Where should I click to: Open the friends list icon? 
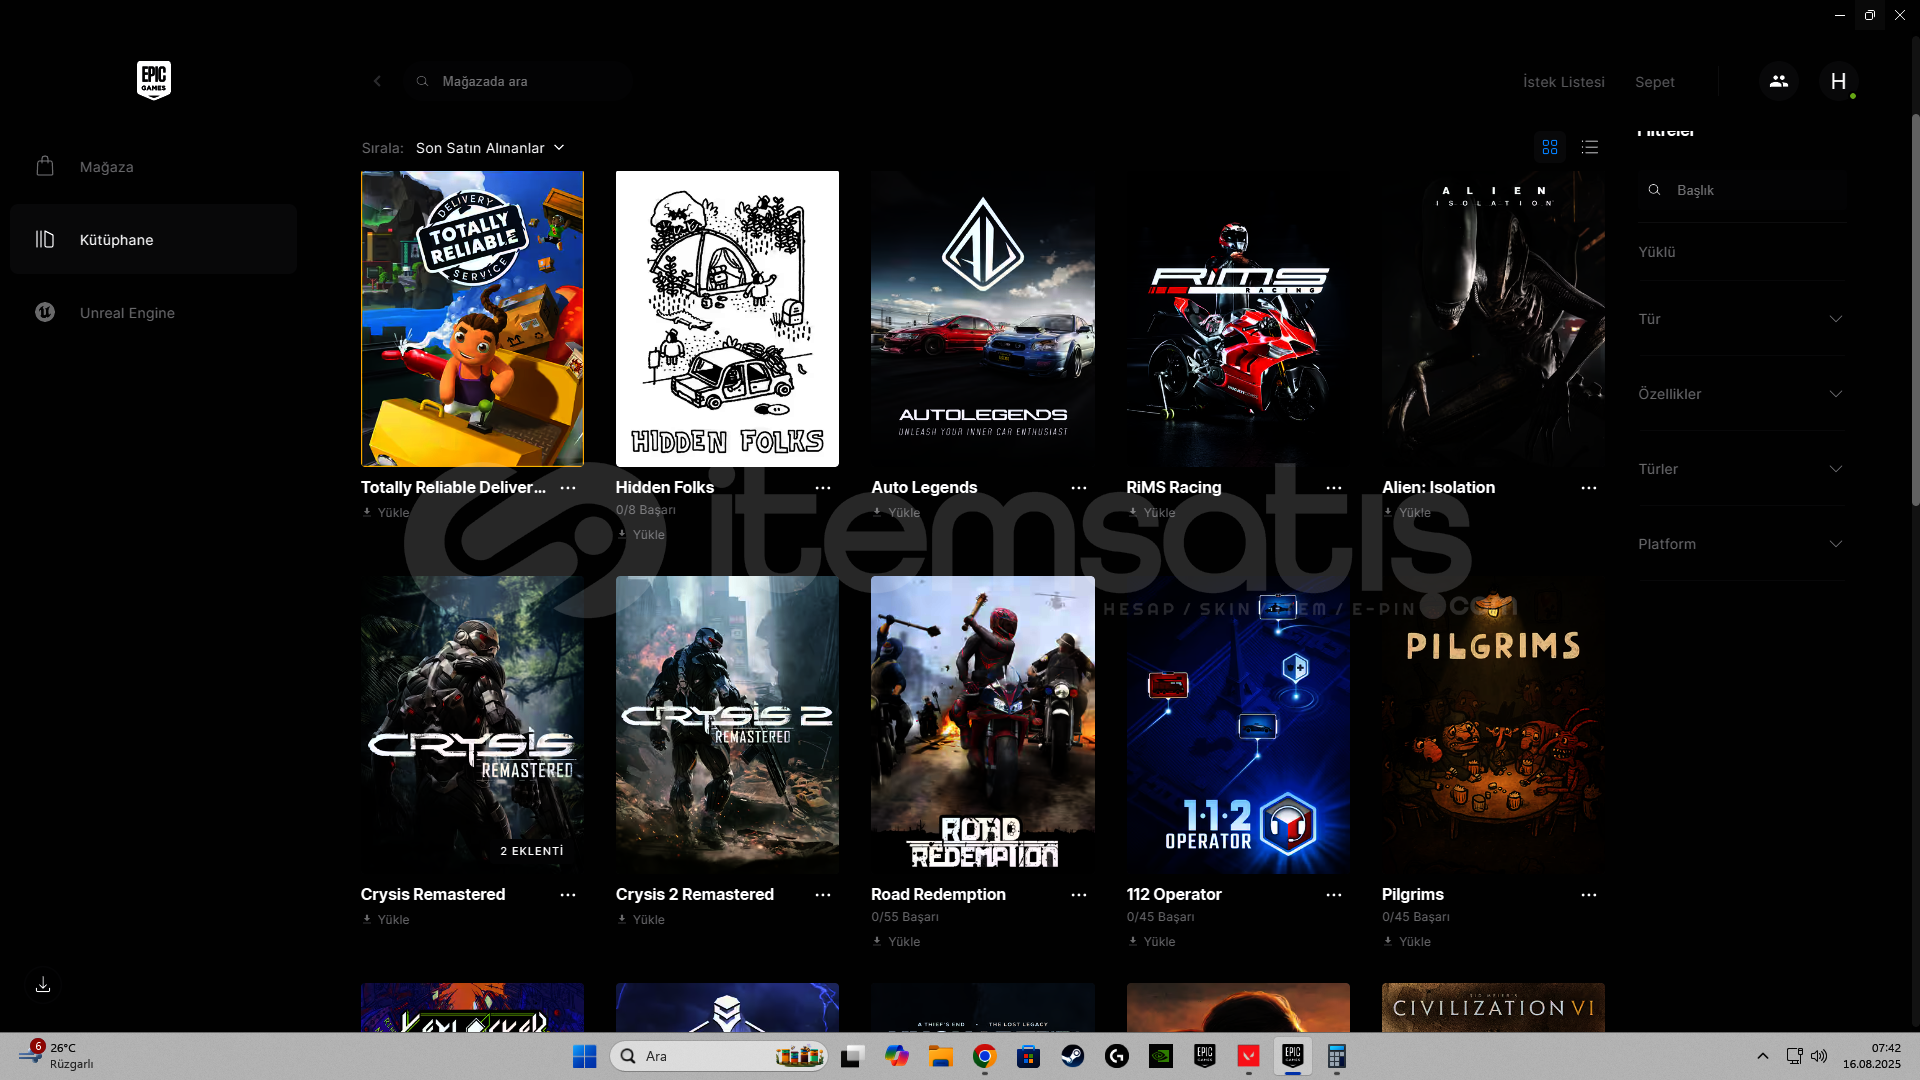[x=1778, y=81]
